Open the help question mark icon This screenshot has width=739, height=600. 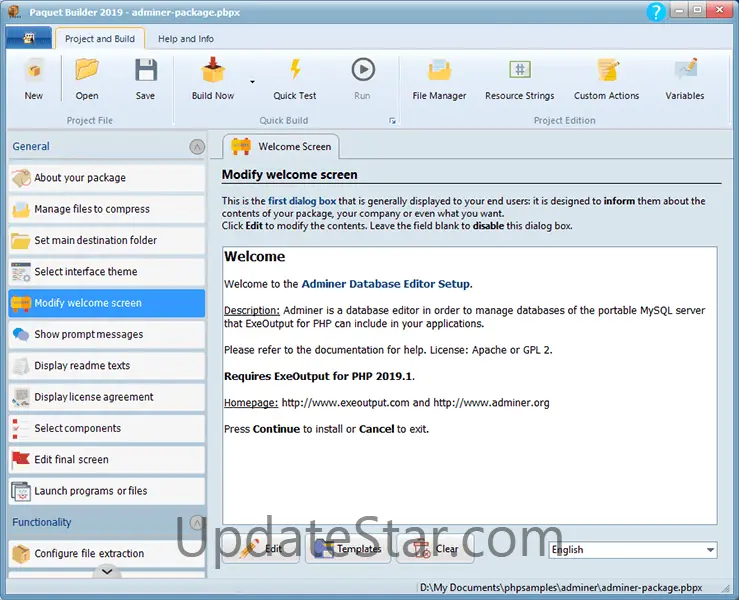coord(656,12)
